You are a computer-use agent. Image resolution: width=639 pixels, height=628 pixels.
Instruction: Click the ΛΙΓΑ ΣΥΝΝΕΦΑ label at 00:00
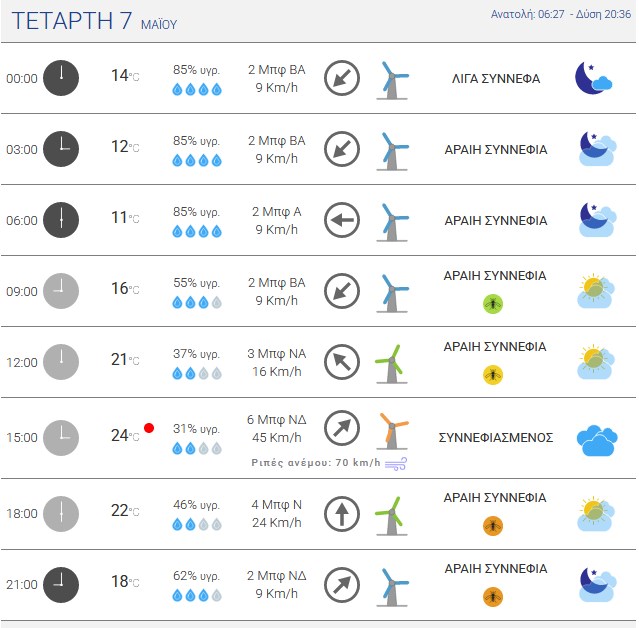[496, 79]
